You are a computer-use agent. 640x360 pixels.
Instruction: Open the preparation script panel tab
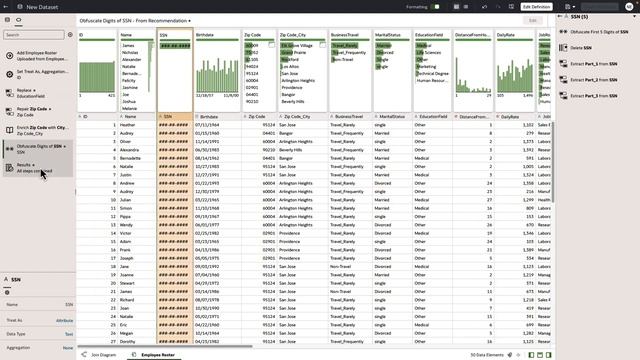18,20
